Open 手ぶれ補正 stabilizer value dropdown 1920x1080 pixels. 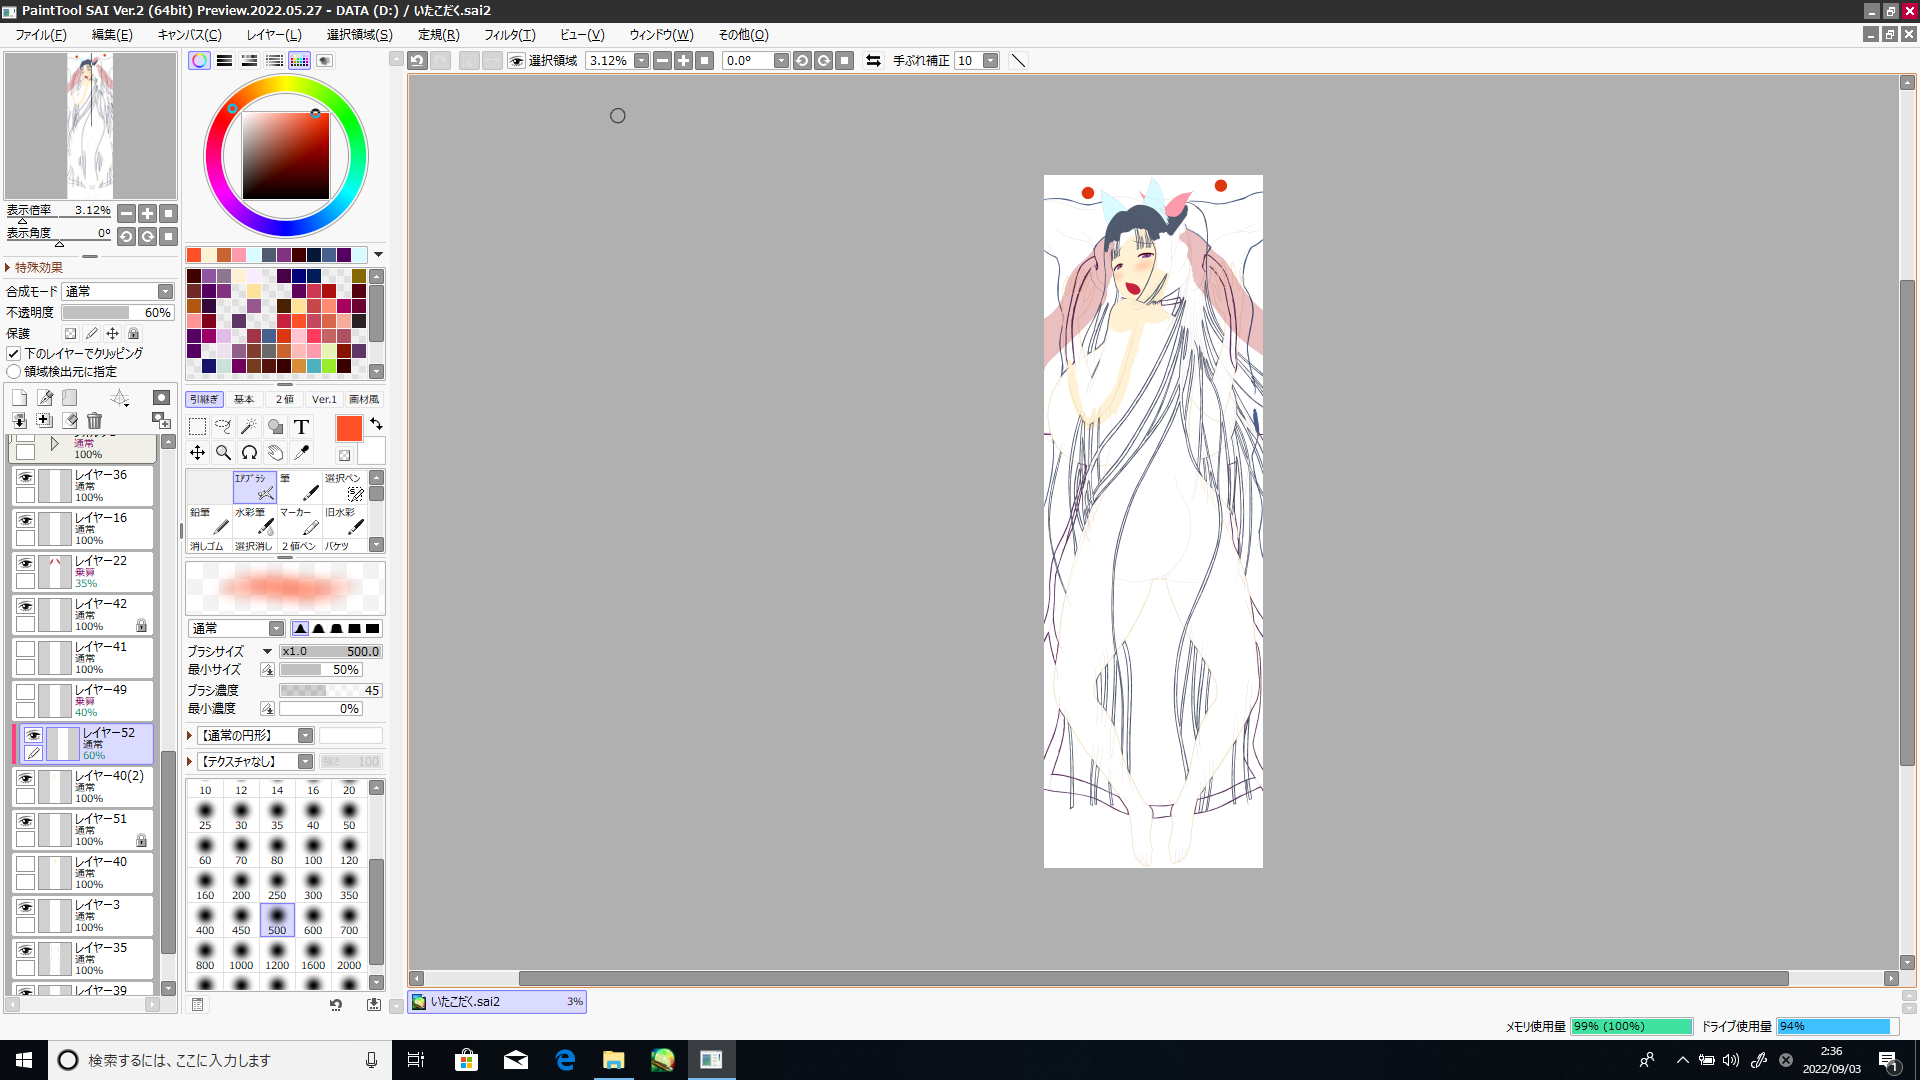(990, 61)
